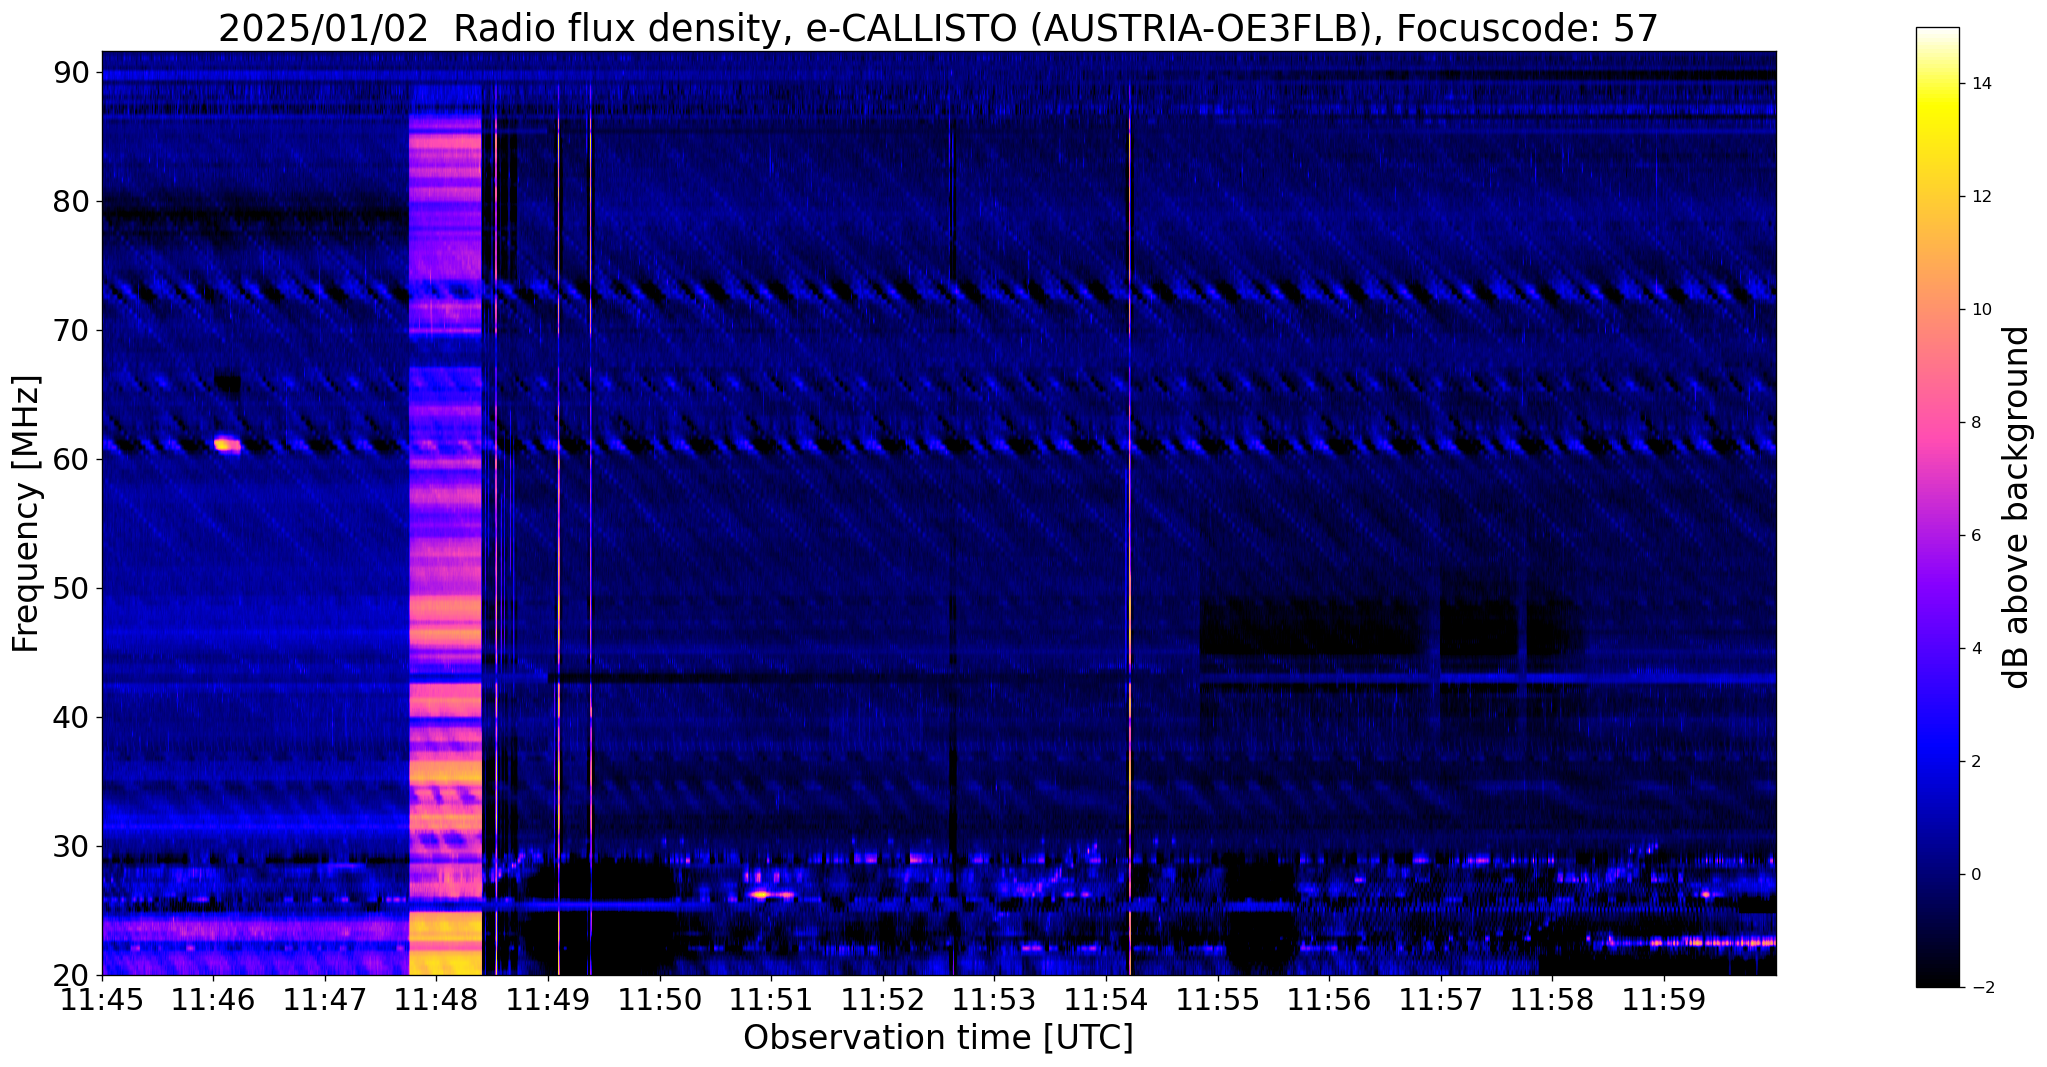Click the 11:59 time tick label
Viewport: 2047px width, 1067px height.
(x=1664, y=999)
